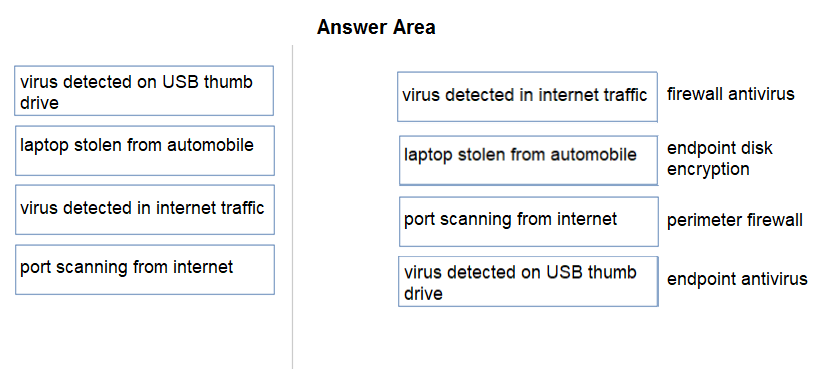Click the vertical divider line
The image size is (836, 391).
pos(292,206)
